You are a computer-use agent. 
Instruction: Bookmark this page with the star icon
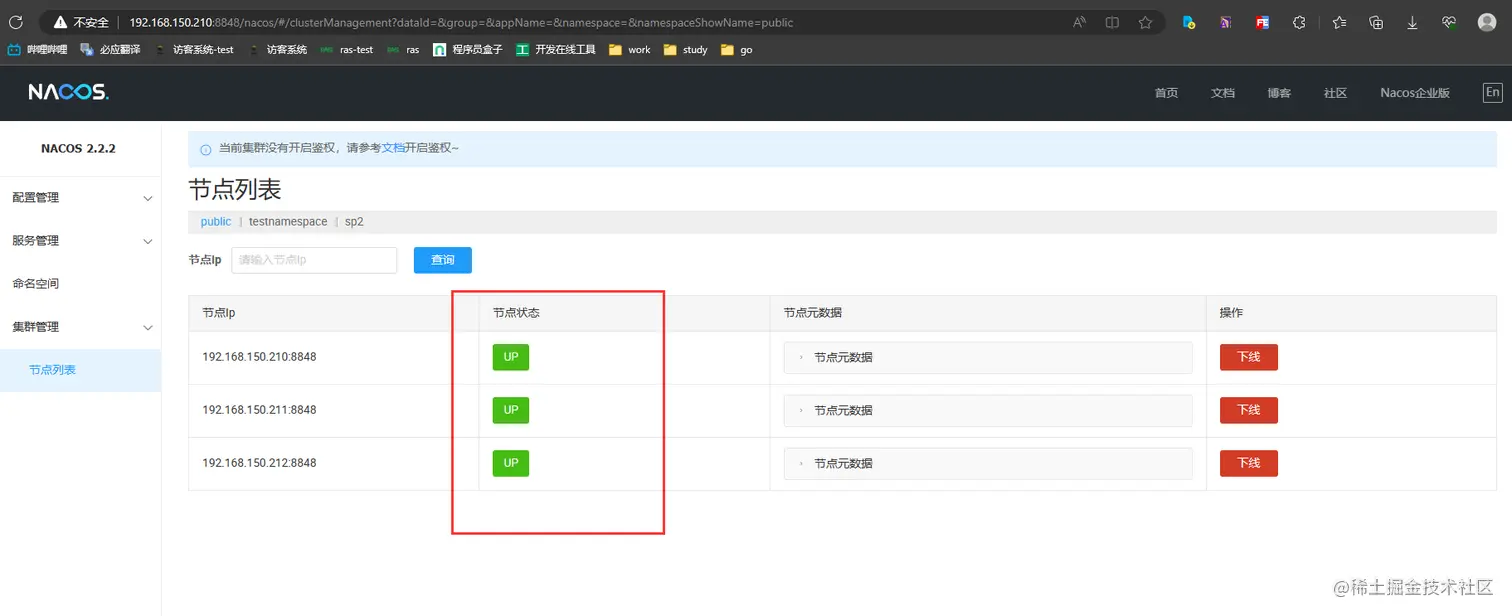[x=1145, y=22]
